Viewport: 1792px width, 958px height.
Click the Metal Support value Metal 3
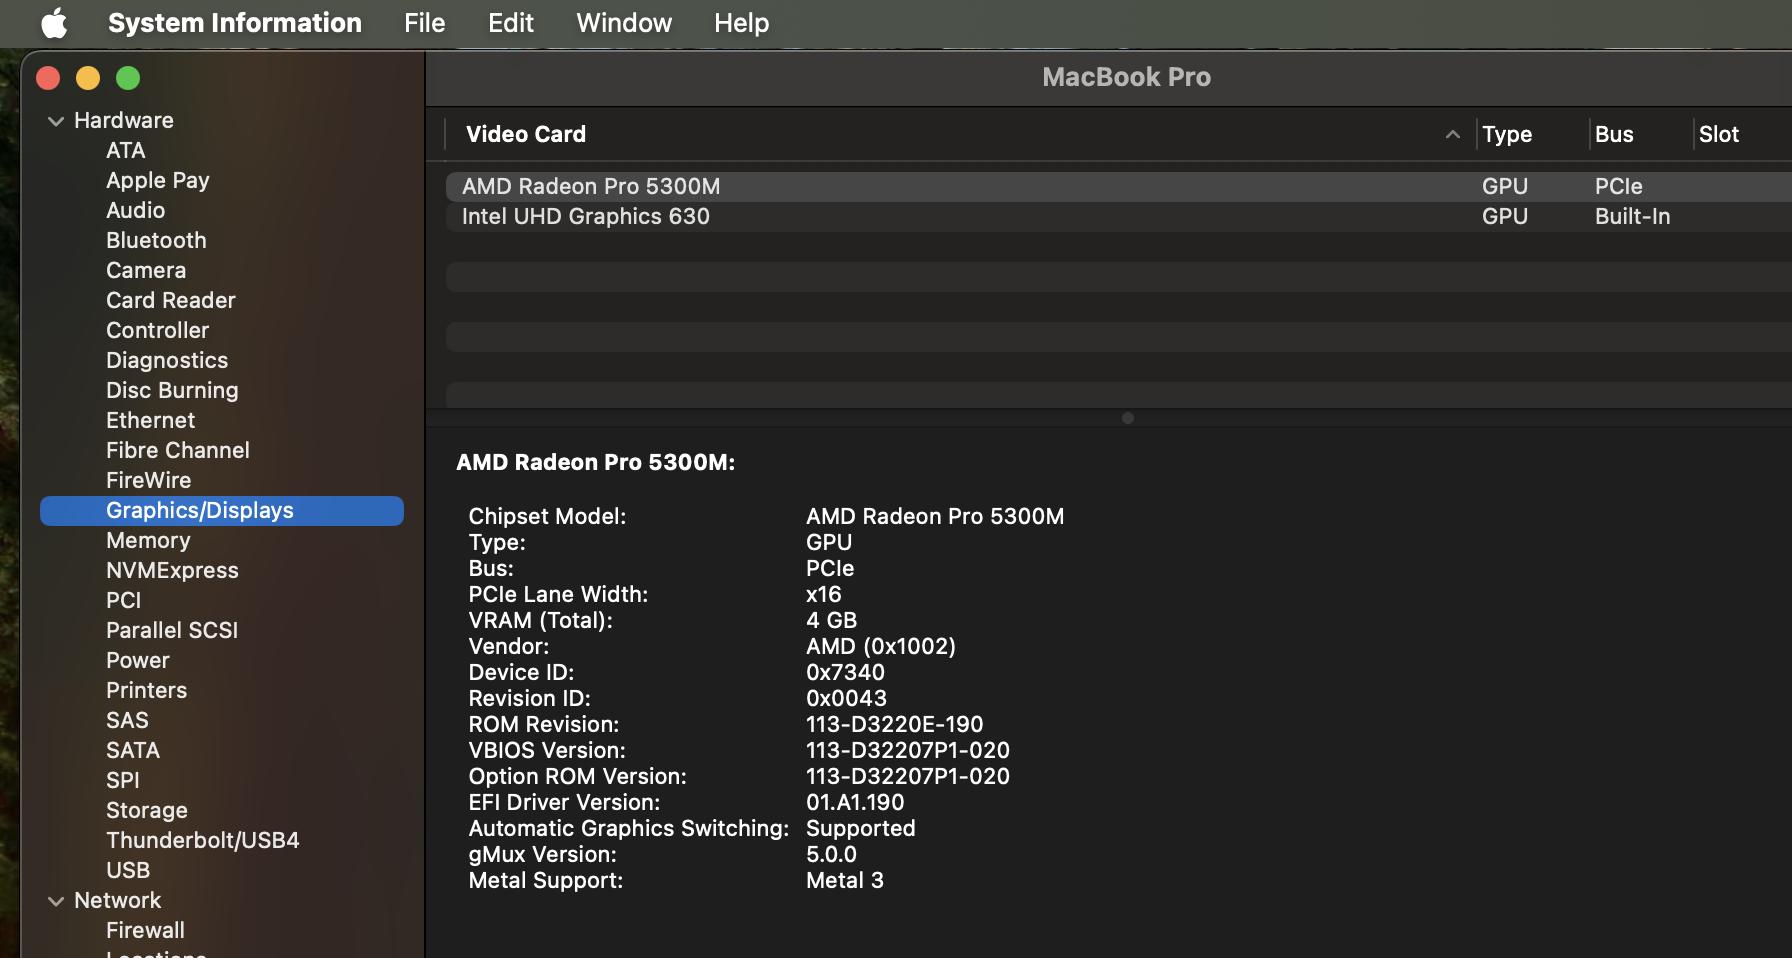(845, 880)
